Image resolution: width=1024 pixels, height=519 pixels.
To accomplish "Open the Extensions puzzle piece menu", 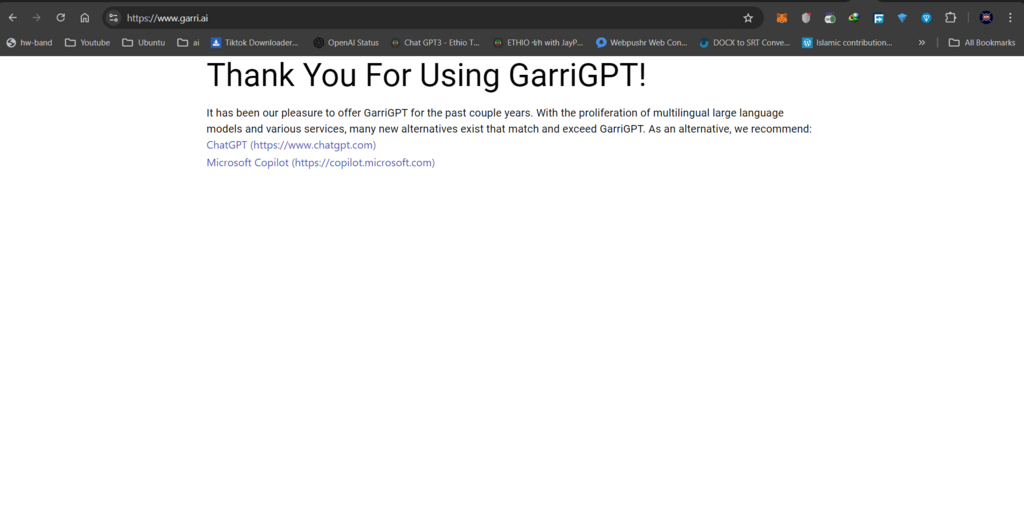I will pos(951,18).
